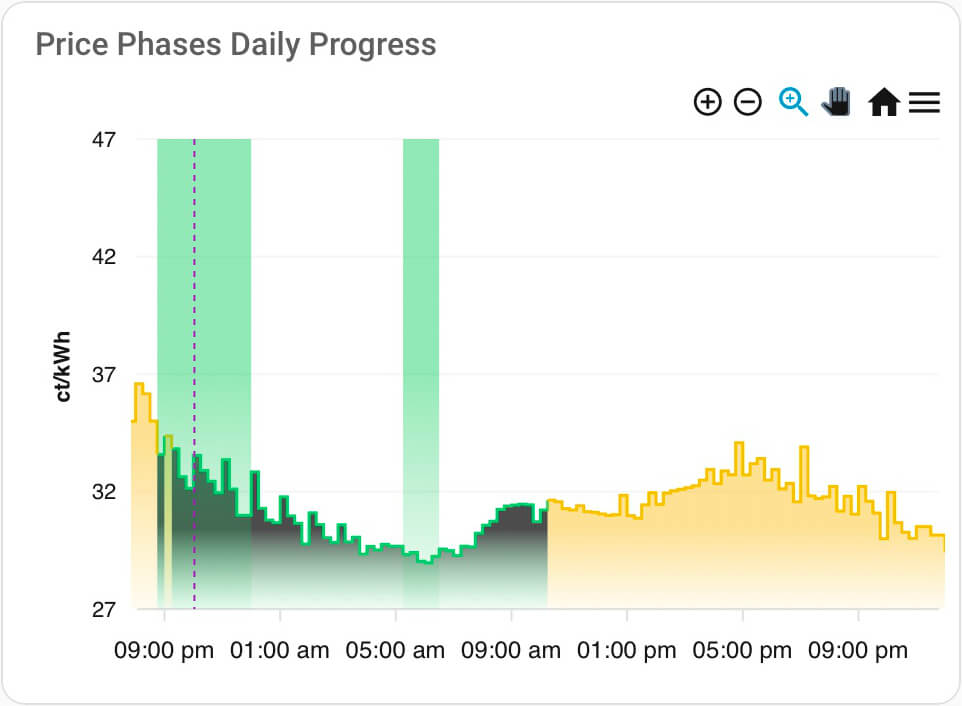Click the 05:00 am x-axis label
This screenshot has height=706, width=962.
coord(395,651)
